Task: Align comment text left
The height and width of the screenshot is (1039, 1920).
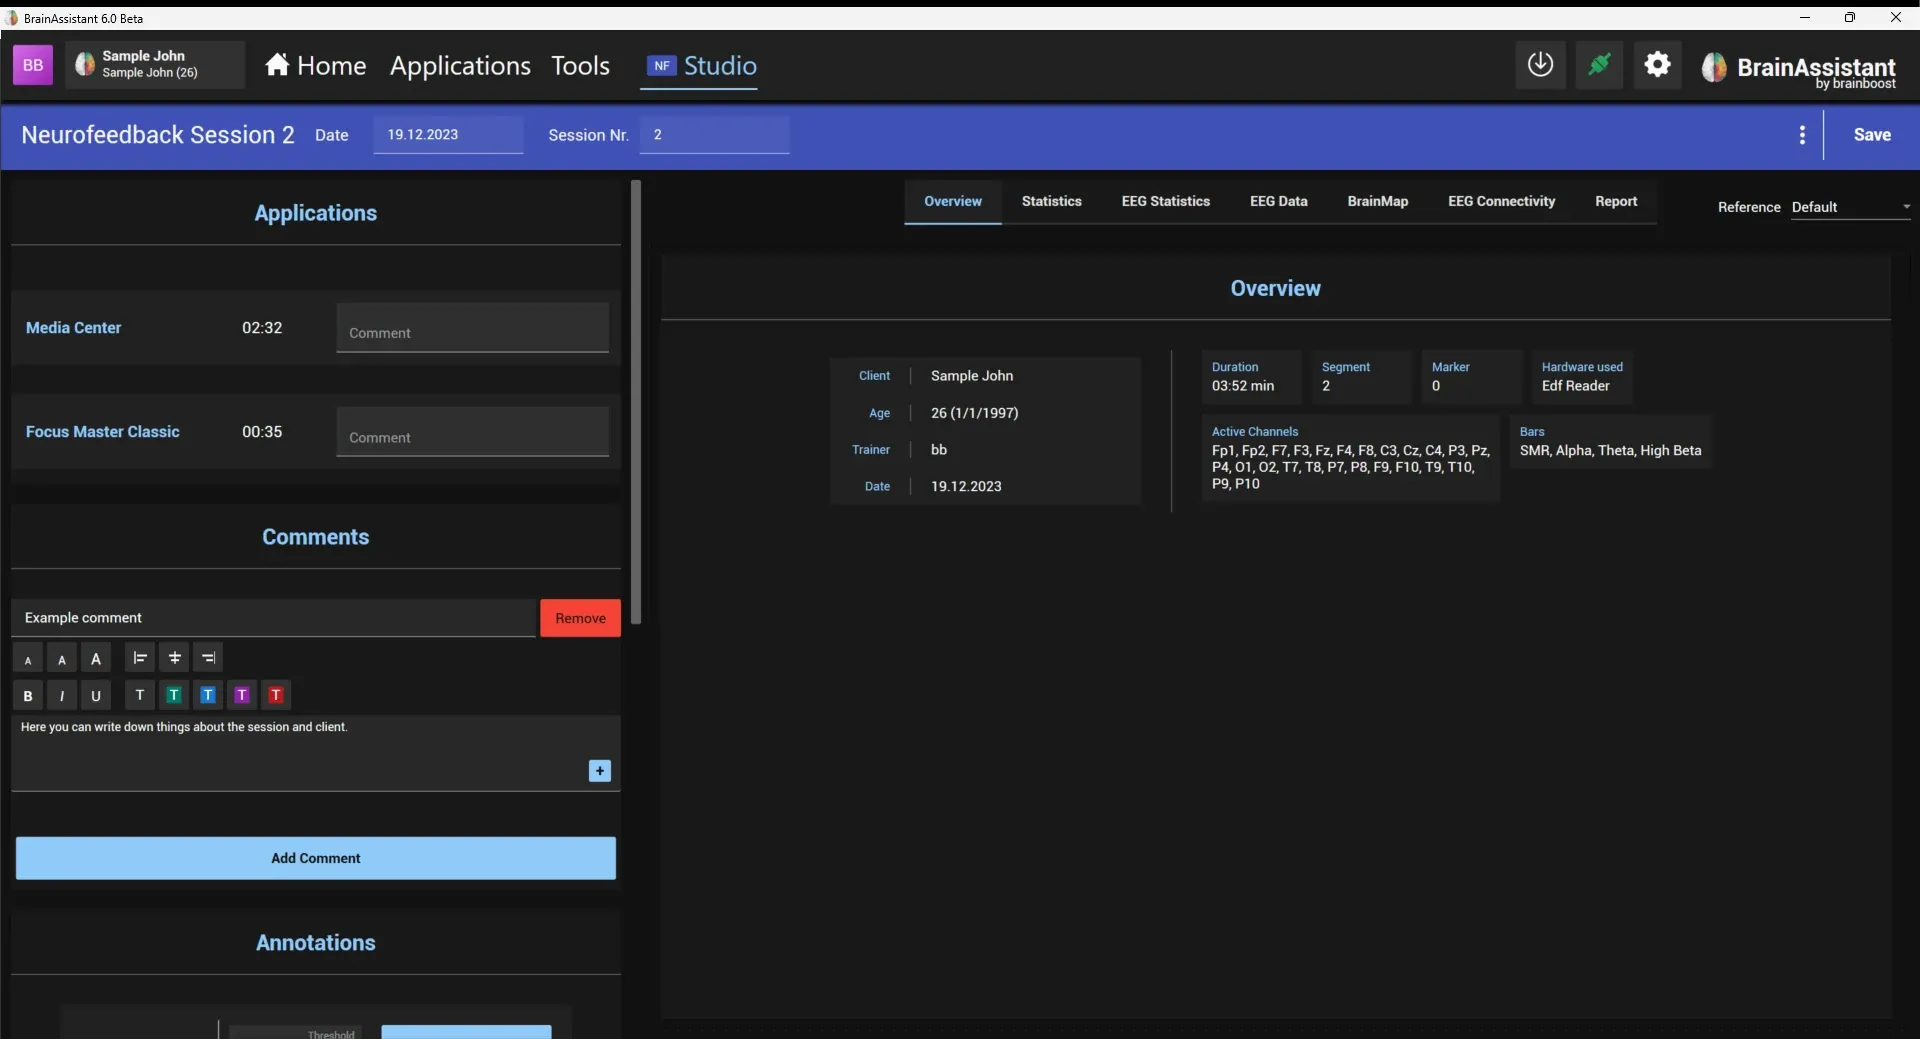Action: tap(140, 658)
